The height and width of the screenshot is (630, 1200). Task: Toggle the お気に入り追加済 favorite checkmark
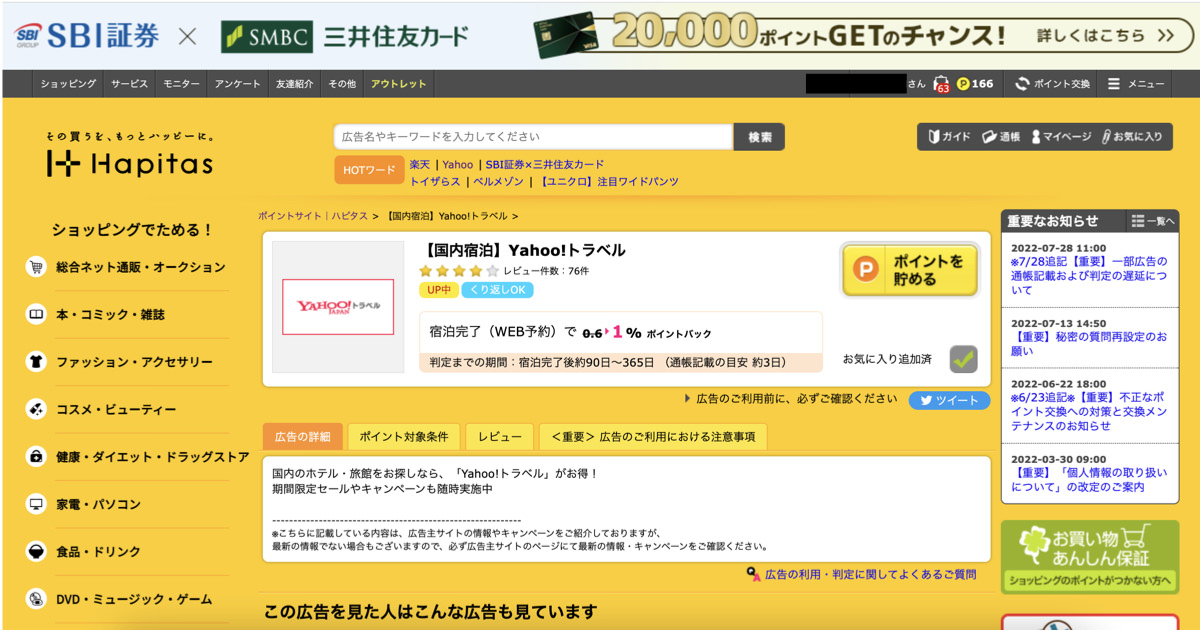(964, 358)
